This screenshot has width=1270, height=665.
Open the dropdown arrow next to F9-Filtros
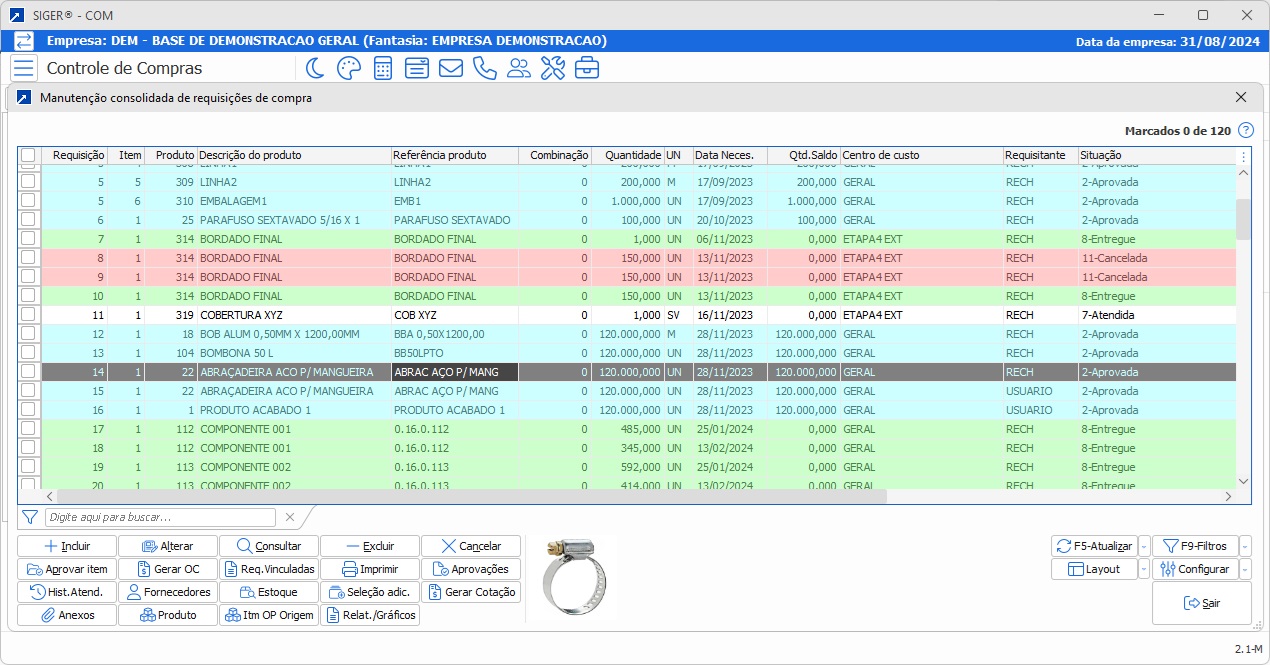1245,546
